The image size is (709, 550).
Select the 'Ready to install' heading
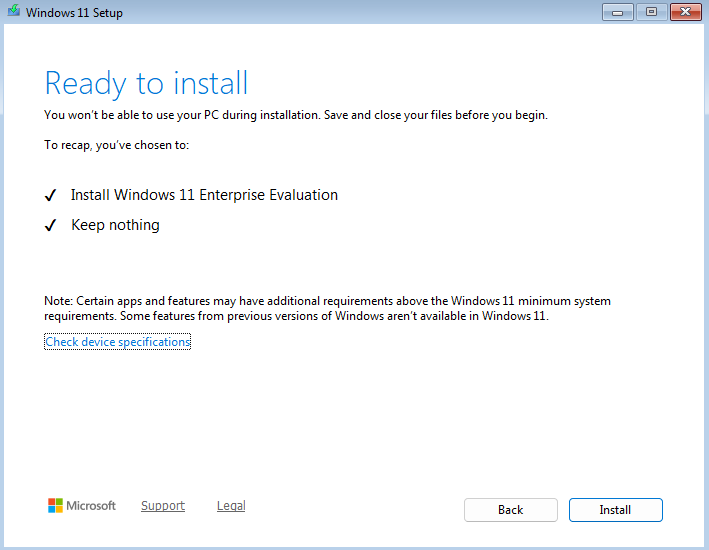[147, 84]
